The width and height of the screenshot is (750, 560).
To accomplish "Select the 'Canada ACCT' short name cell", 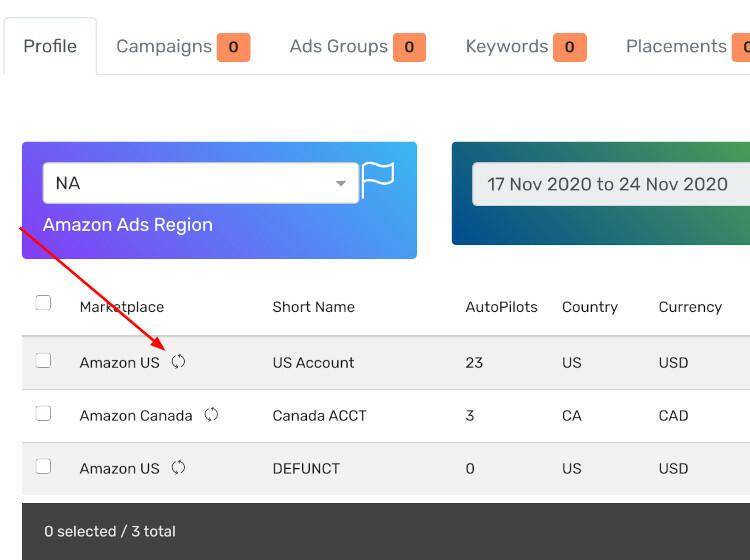I will click(x=320, y=416).
